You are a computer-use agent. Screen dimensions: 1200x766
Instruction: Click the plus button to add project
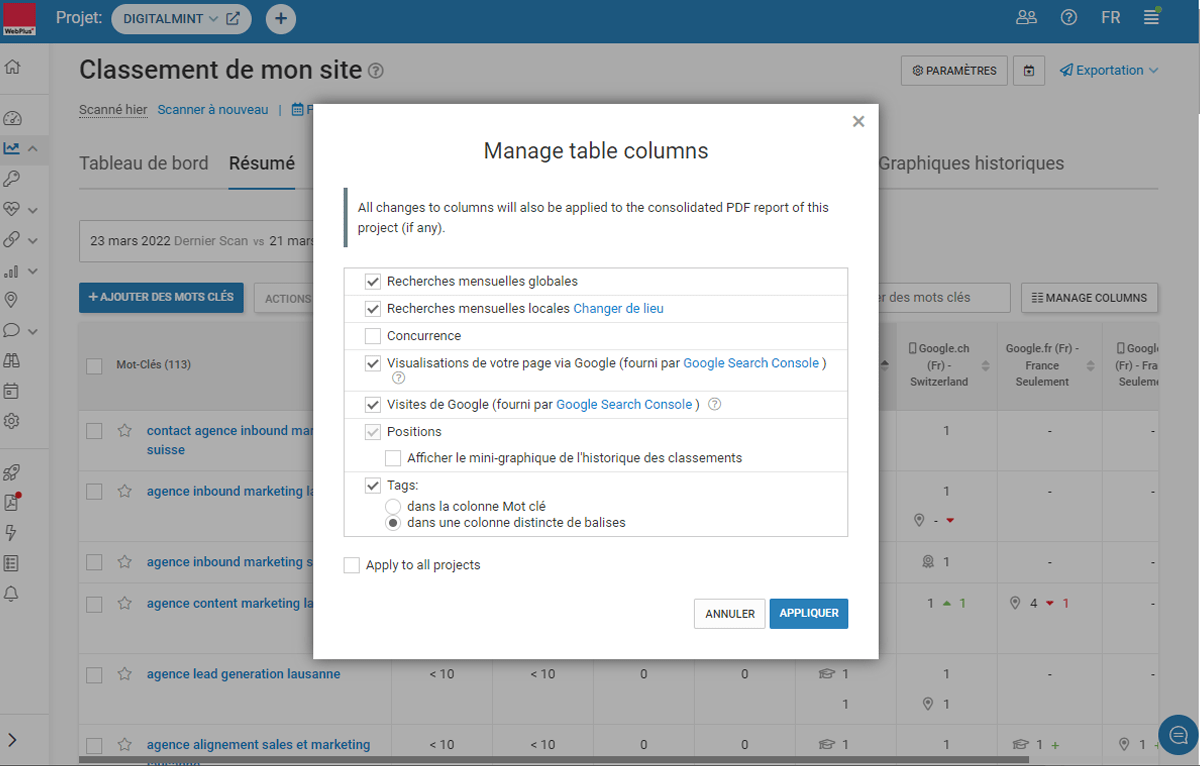tap(281, 18)
